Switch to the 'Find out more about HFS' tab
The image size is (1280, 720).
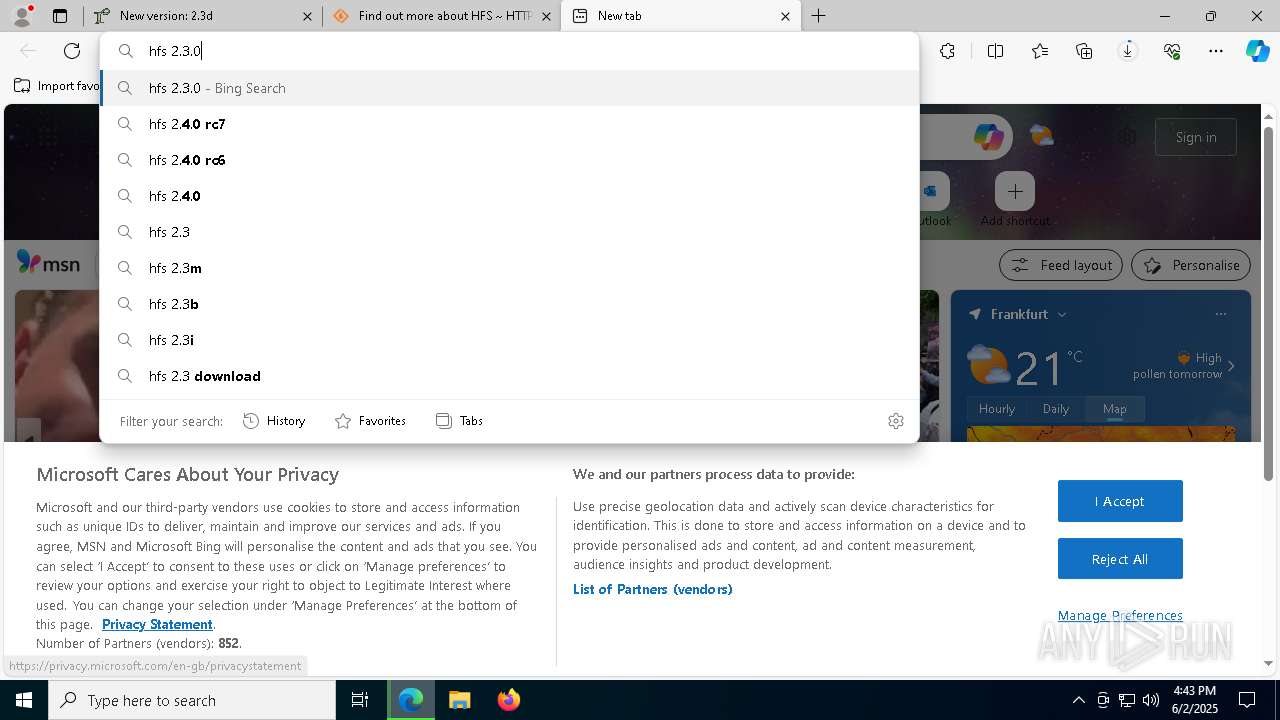pyautogui.click(x=440, y=16)
